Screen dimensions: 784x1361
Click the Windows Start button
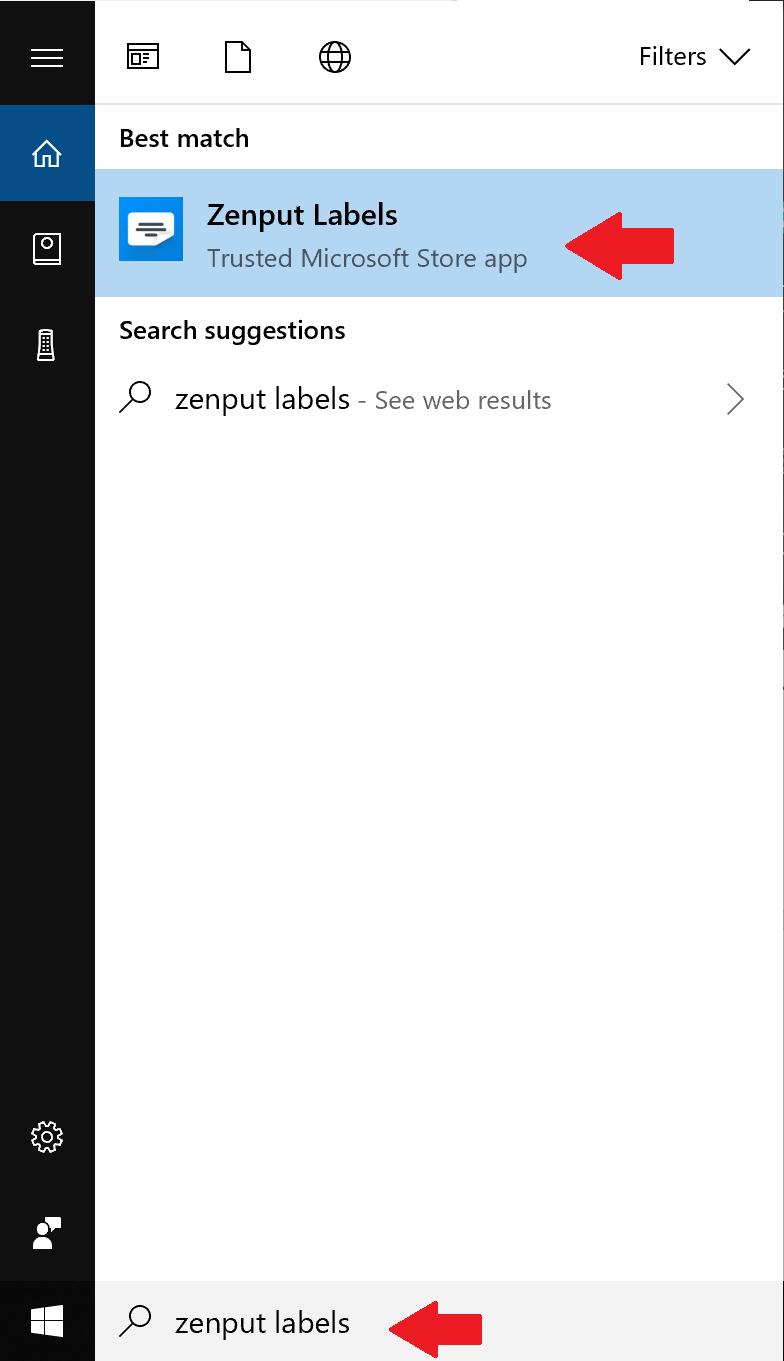click(x=47, y=1321)
